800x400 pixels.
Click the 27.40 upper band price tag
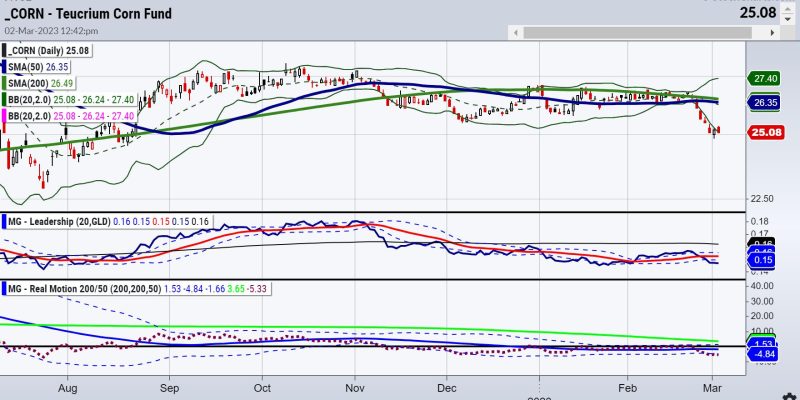pyautogui.click(x=763, y=77)
